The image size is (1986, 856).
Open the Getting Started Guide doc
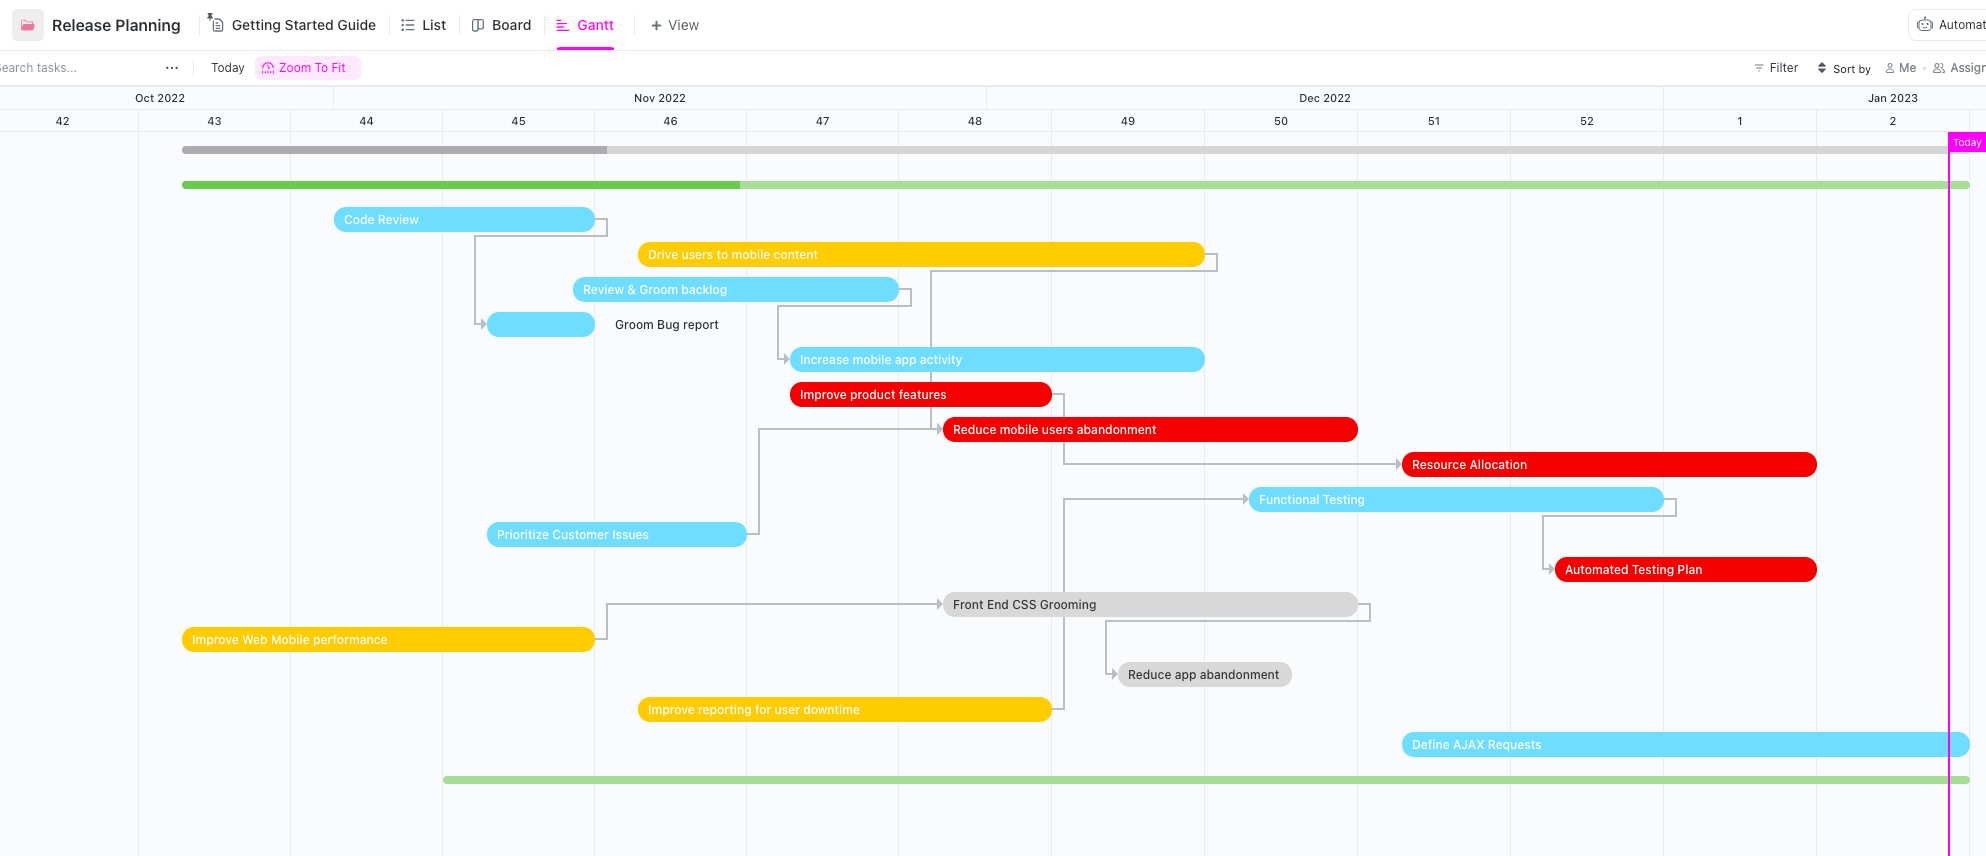[292, 25]
